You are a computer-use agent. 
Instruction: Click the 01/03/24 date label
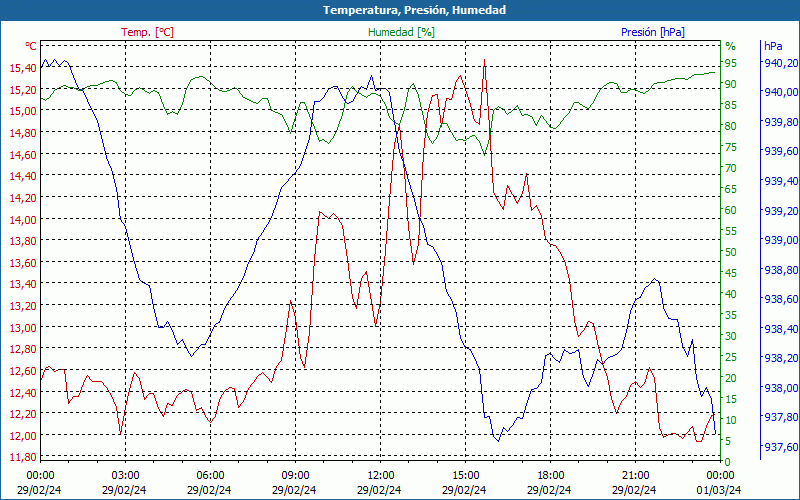point(719,490)
